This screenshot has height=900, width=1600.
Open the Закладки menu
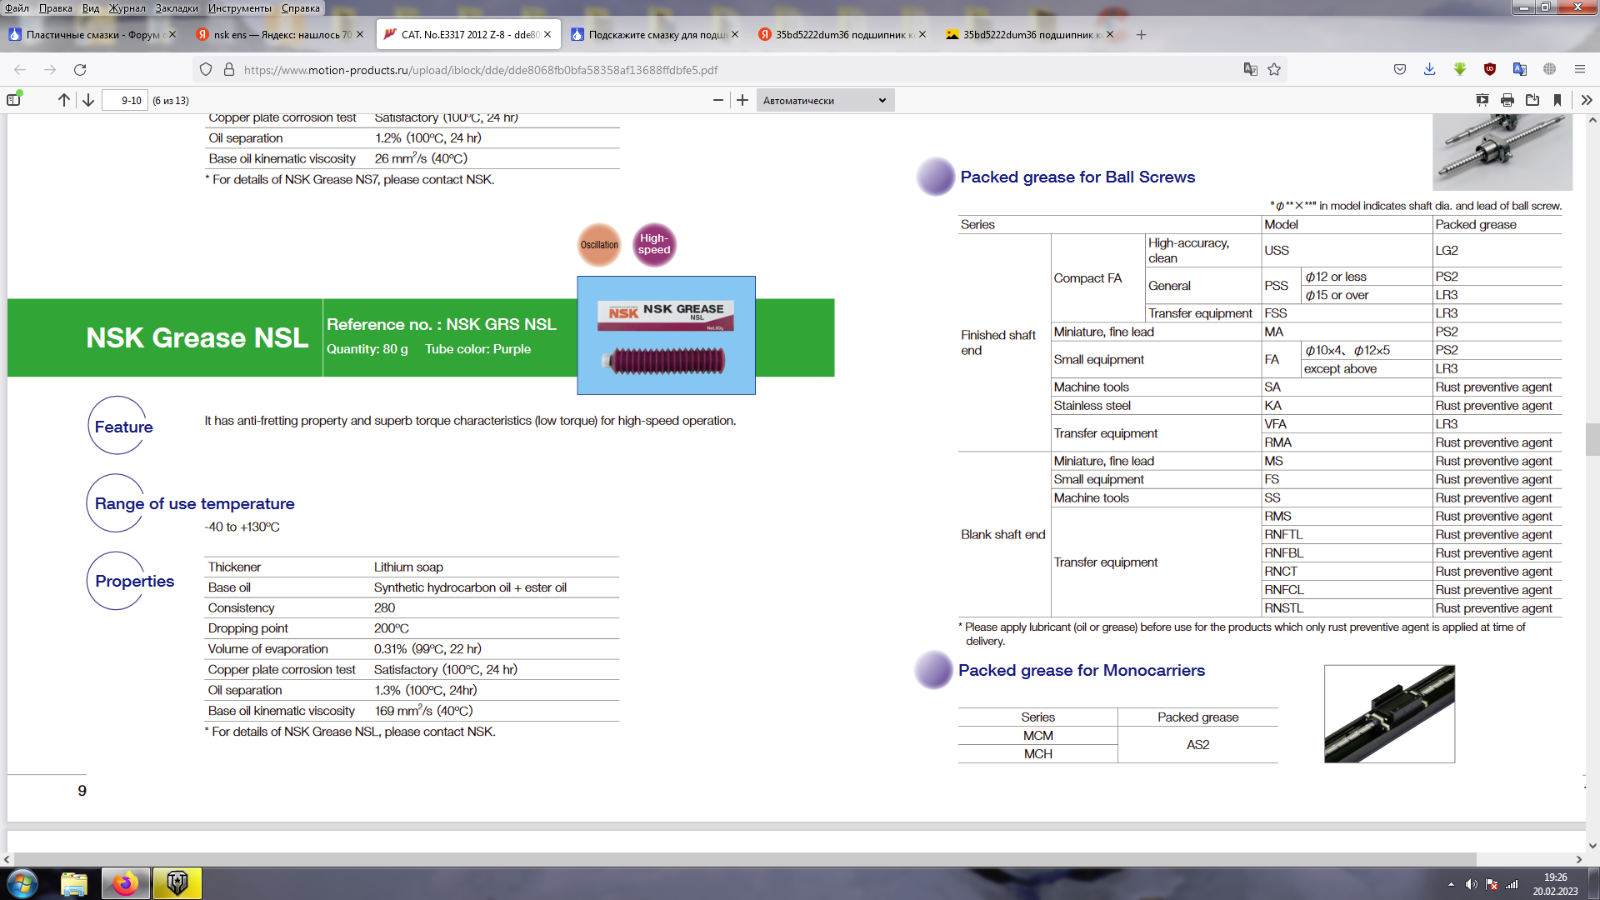coord(177,8)
